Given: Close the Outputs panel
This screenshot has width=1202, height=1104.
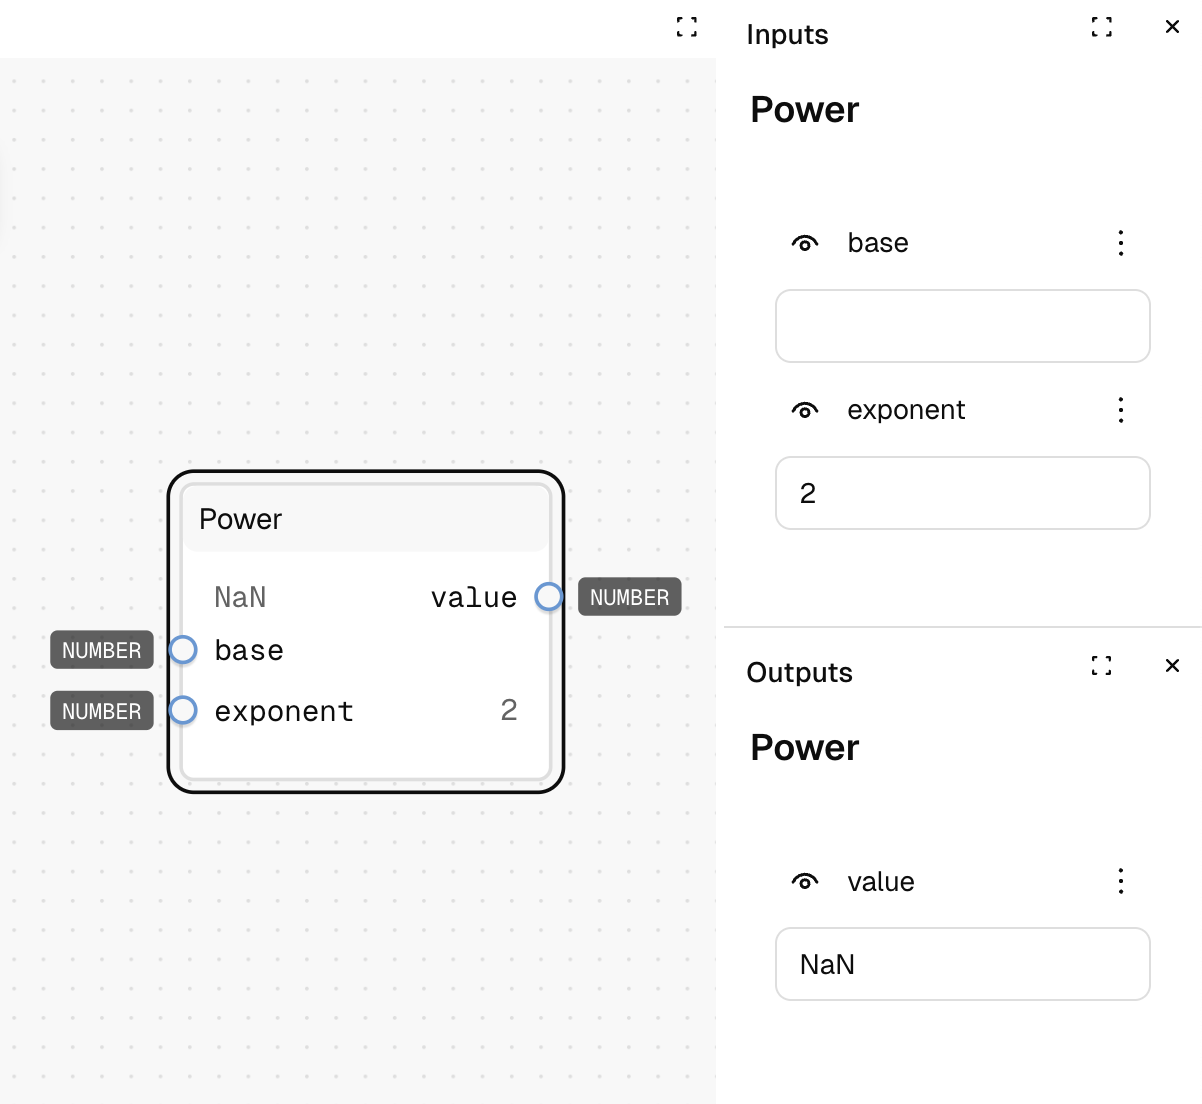Looking at the screenshot, I should click(x=1173, y=666).
